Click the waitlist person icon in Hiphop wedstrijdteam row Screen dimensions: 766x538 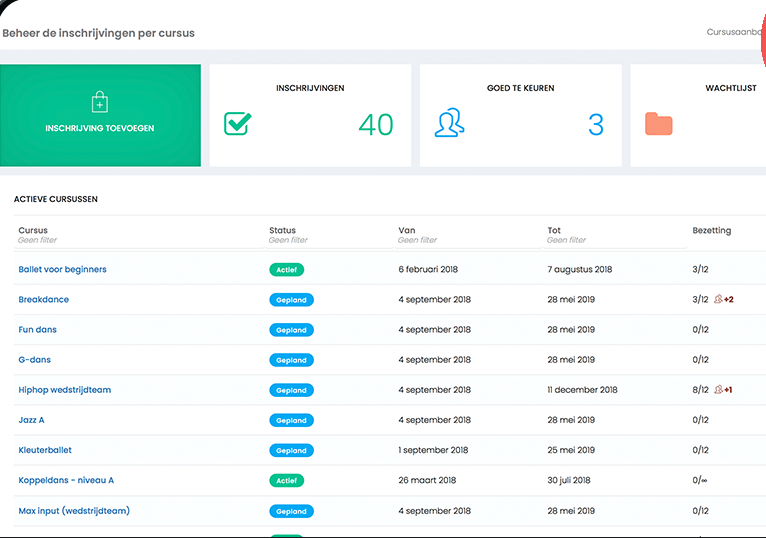[x=718, y=389]
